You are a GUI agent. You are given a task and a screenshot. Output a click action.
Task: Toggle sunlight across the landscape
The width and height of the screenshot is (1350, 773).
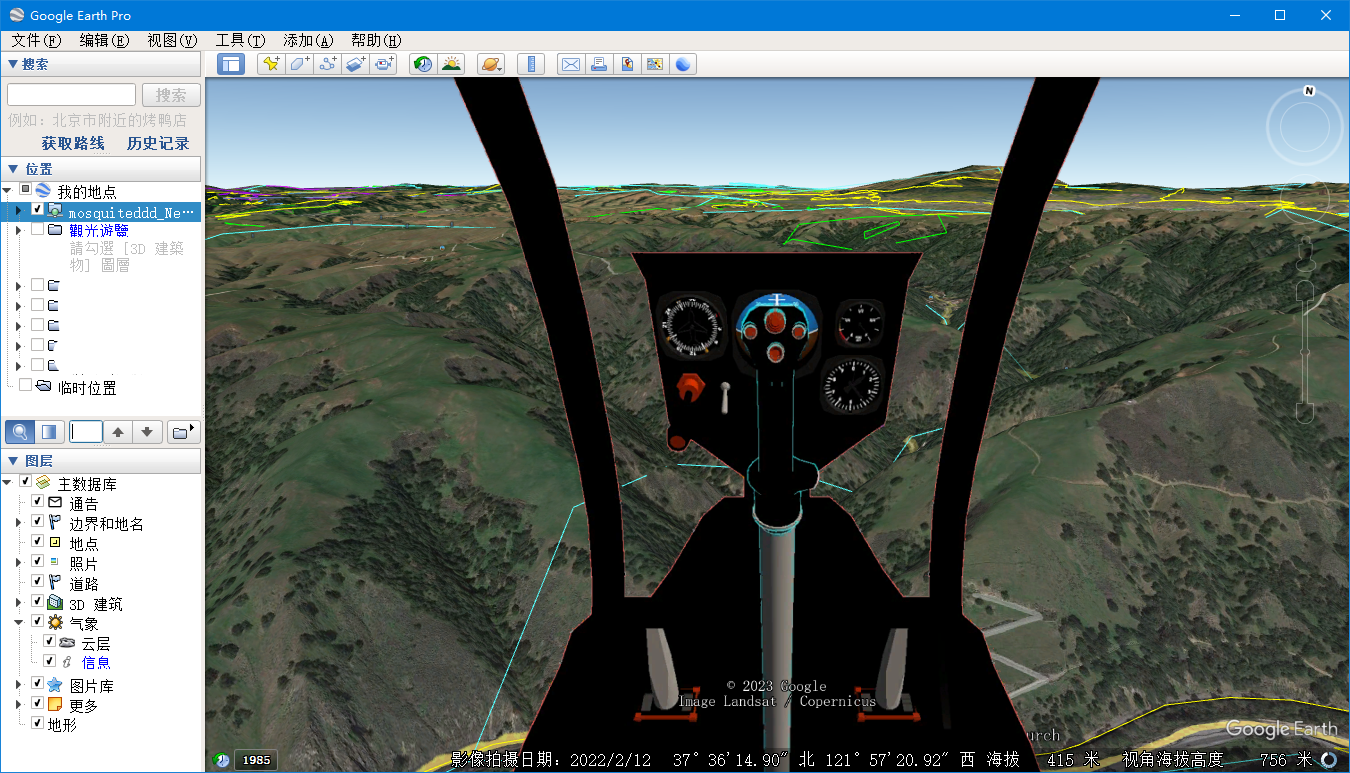(451, 64)
